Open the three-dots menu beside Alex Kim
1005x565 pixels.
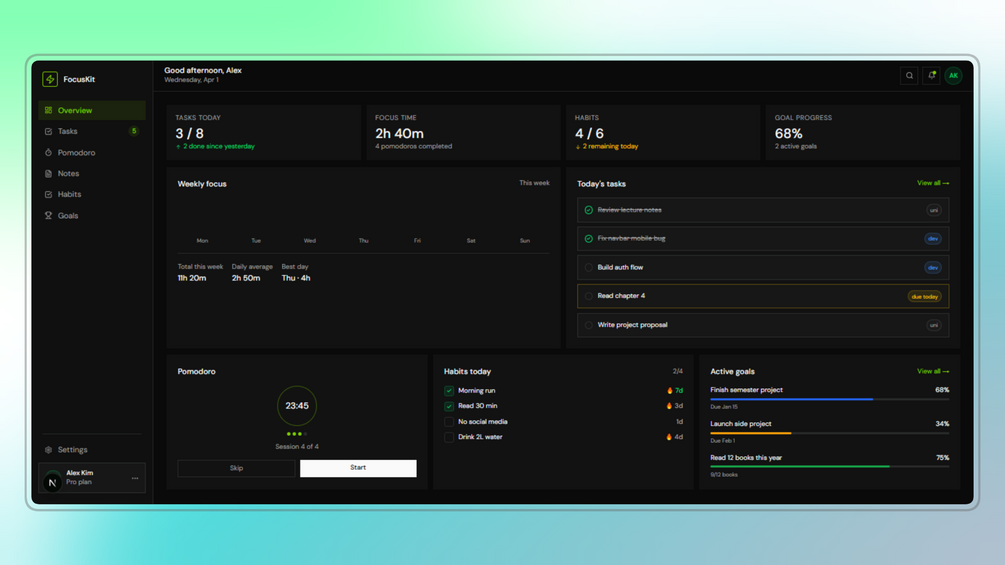point(135,478)
